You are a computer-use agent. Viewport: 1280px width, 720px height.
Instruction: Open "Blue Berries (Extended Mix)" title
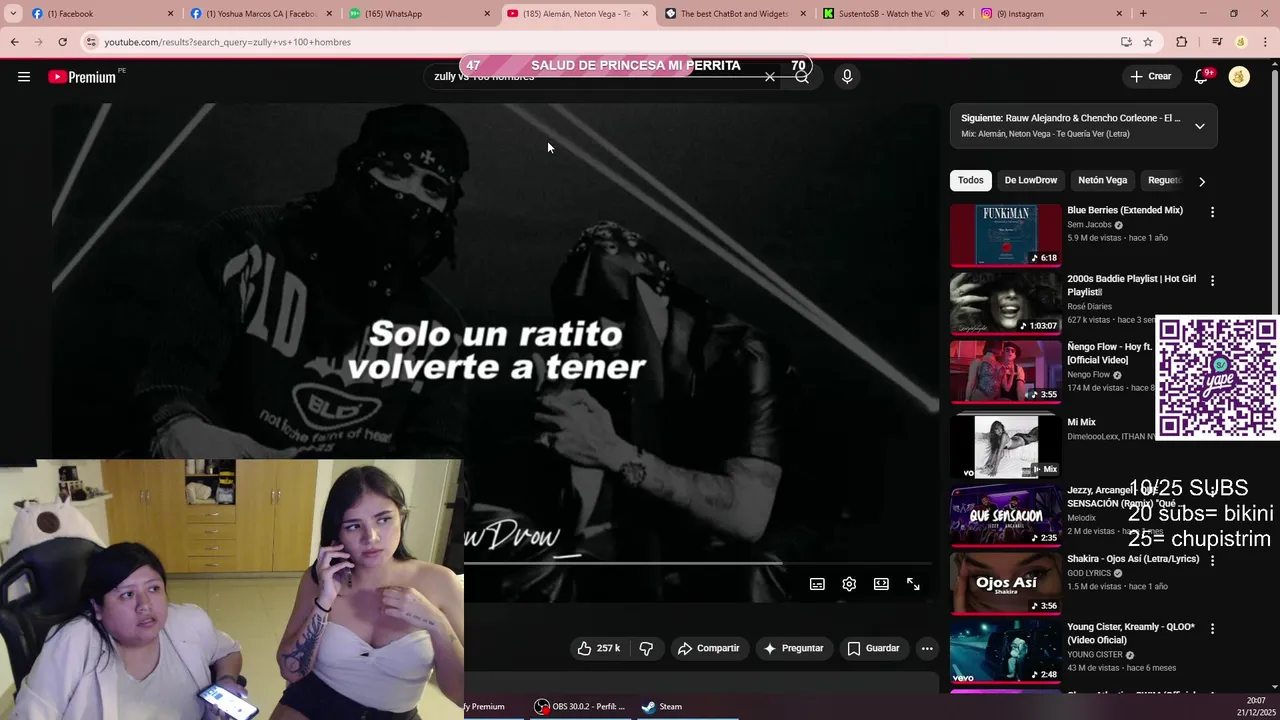pyautogui.click(x=1125, y=210)
